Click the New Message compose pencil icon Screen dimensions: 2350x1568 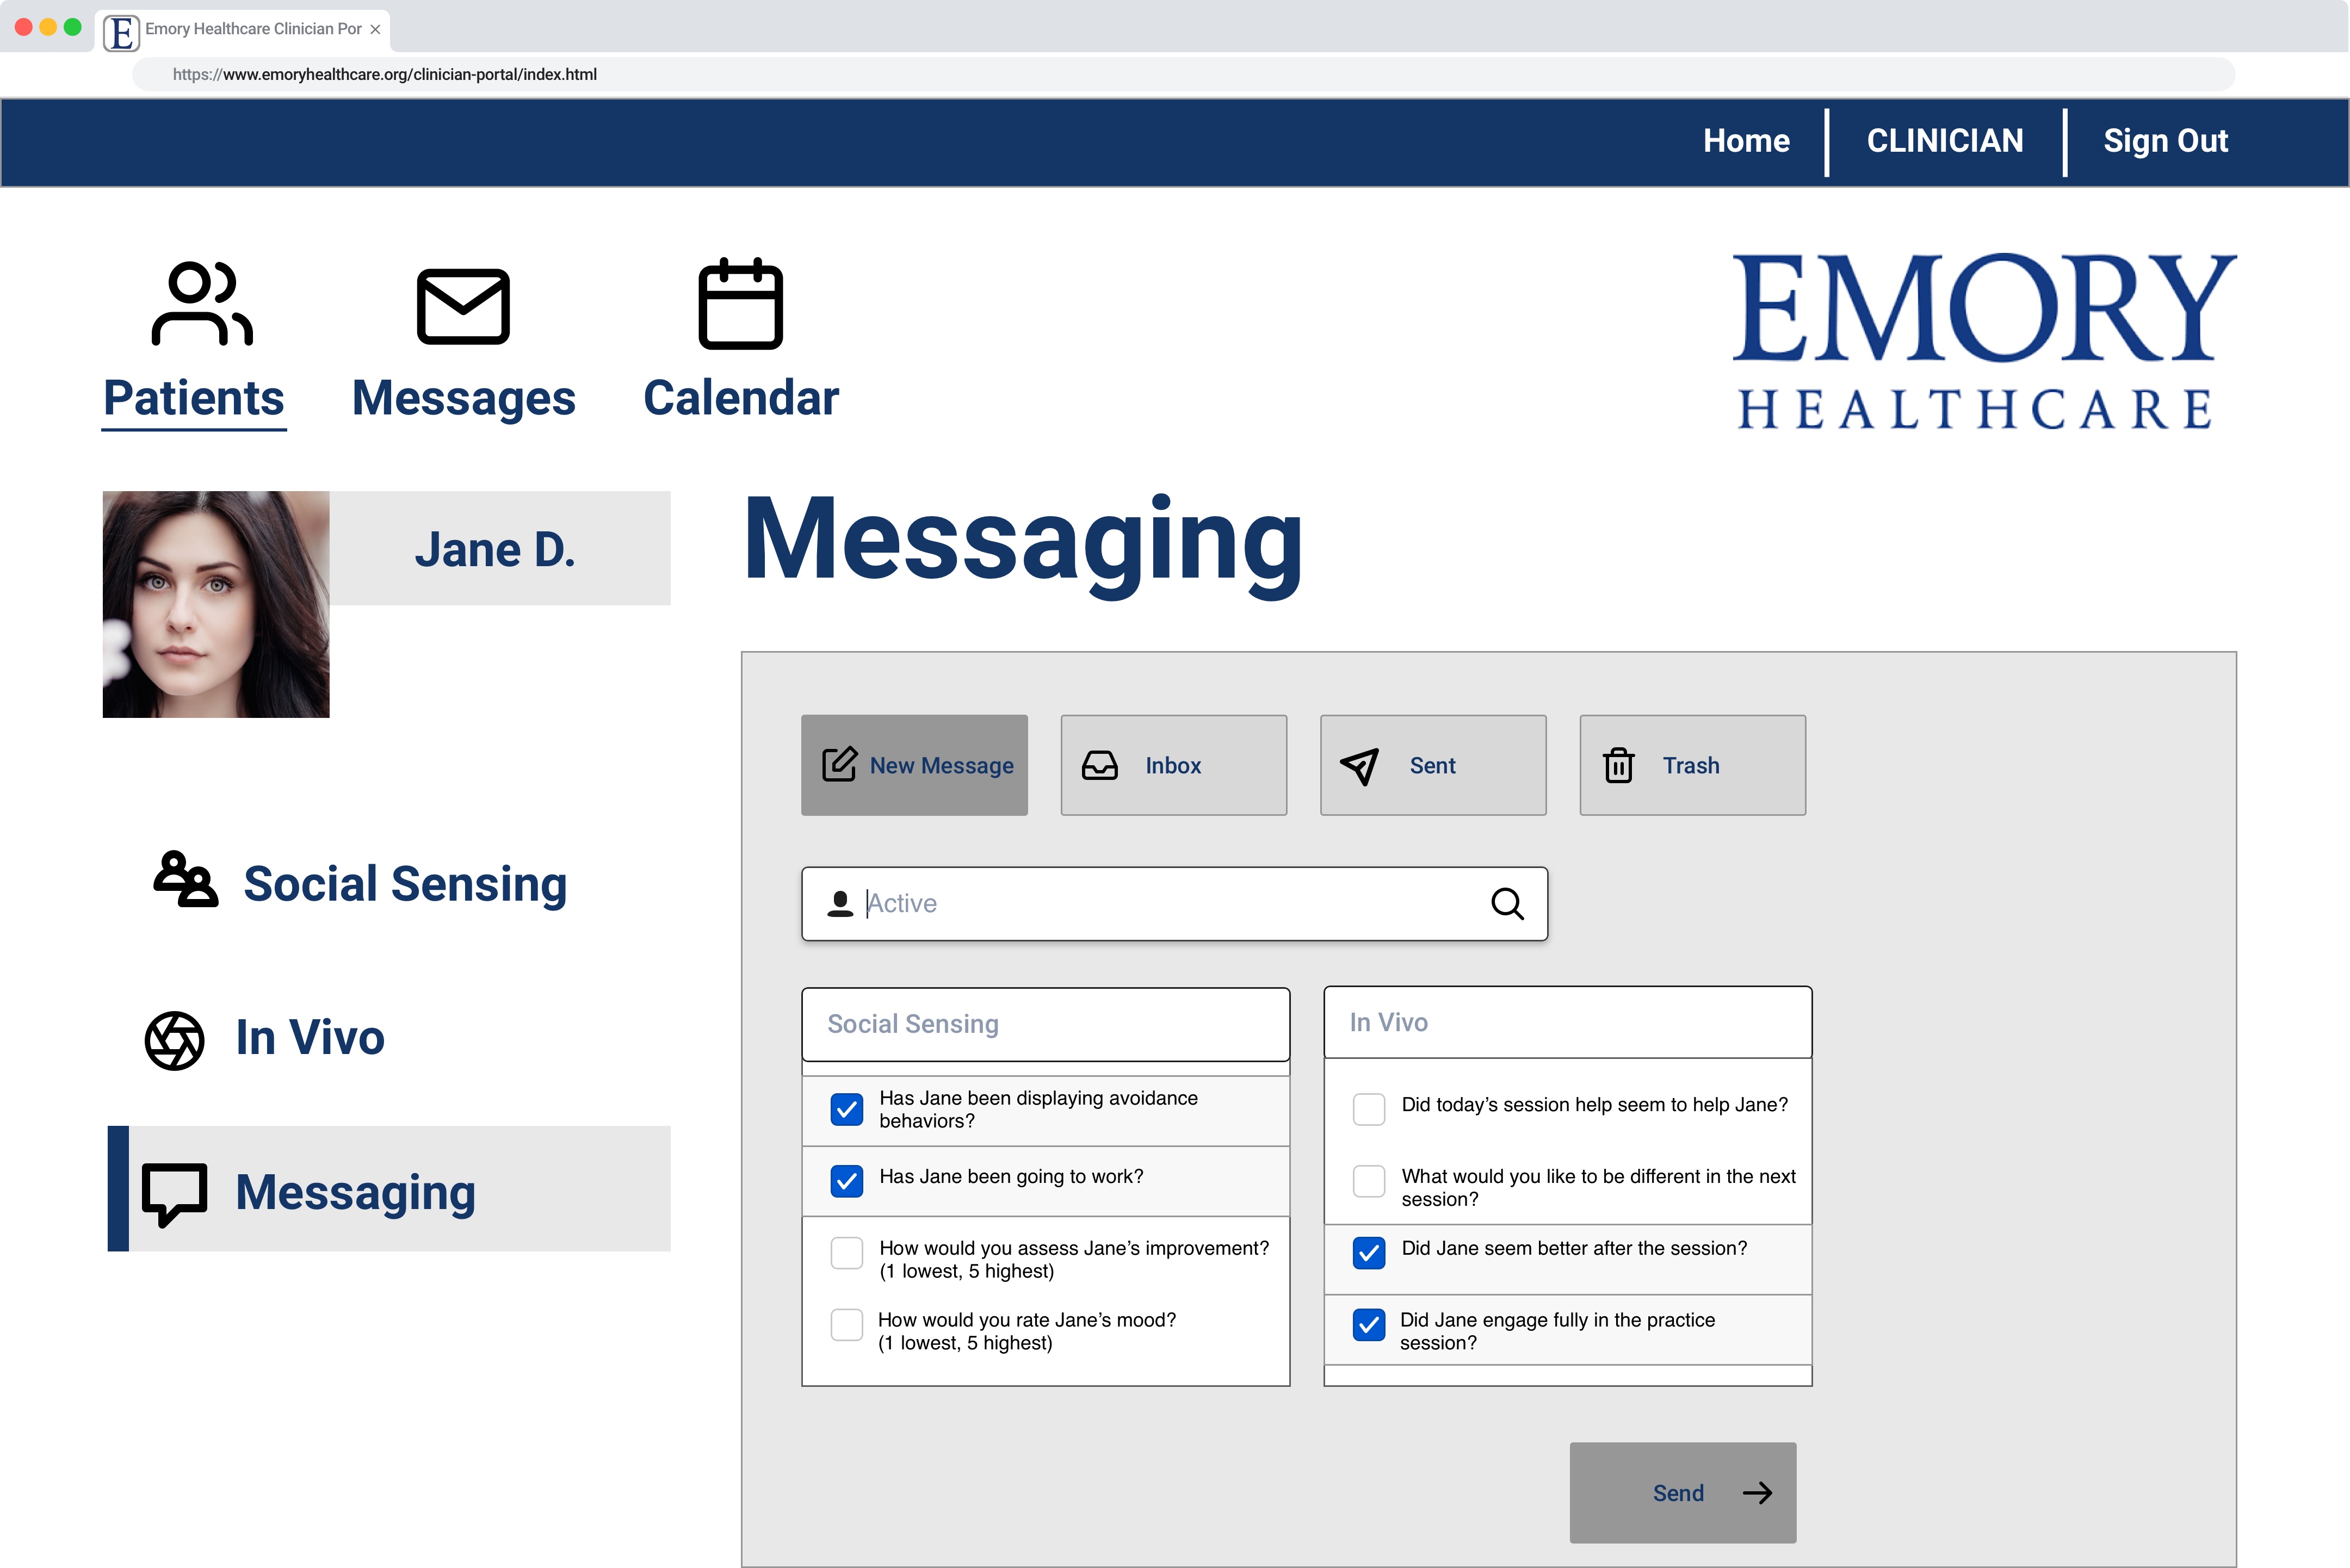(839, 764)
